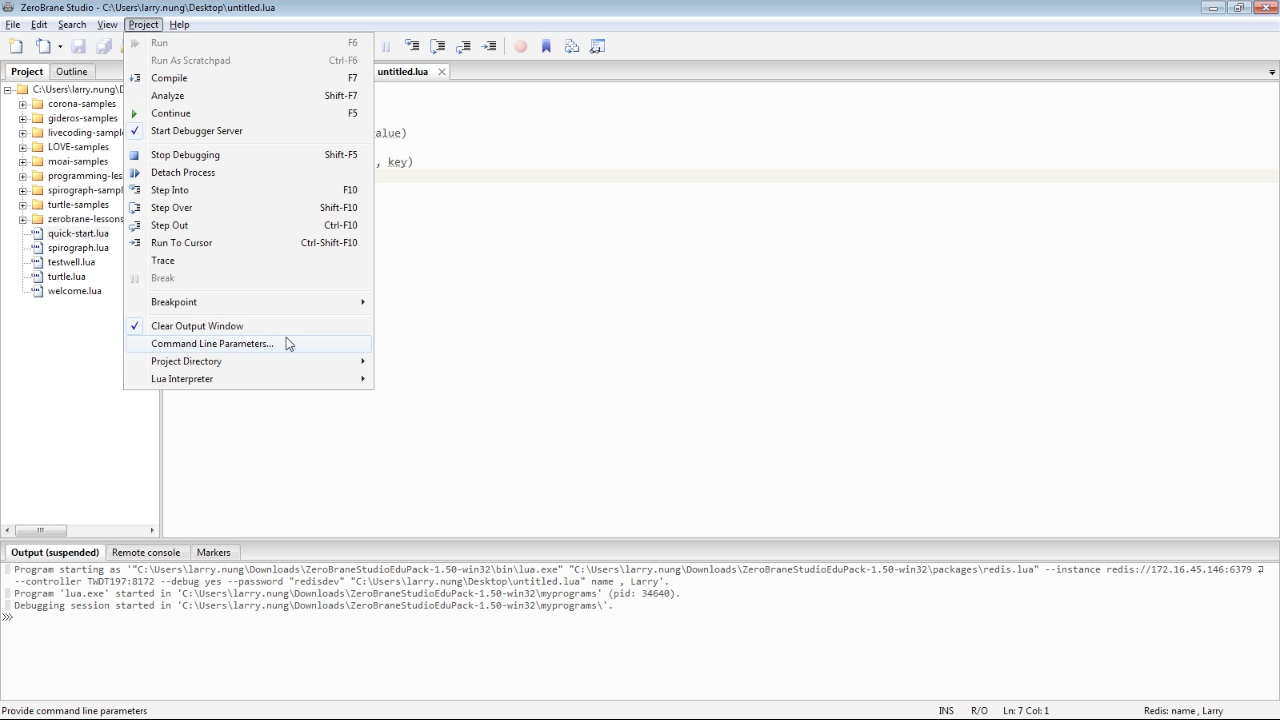Open the Watch window toolbar icon
1280x720 pixels.
[598, 46]
